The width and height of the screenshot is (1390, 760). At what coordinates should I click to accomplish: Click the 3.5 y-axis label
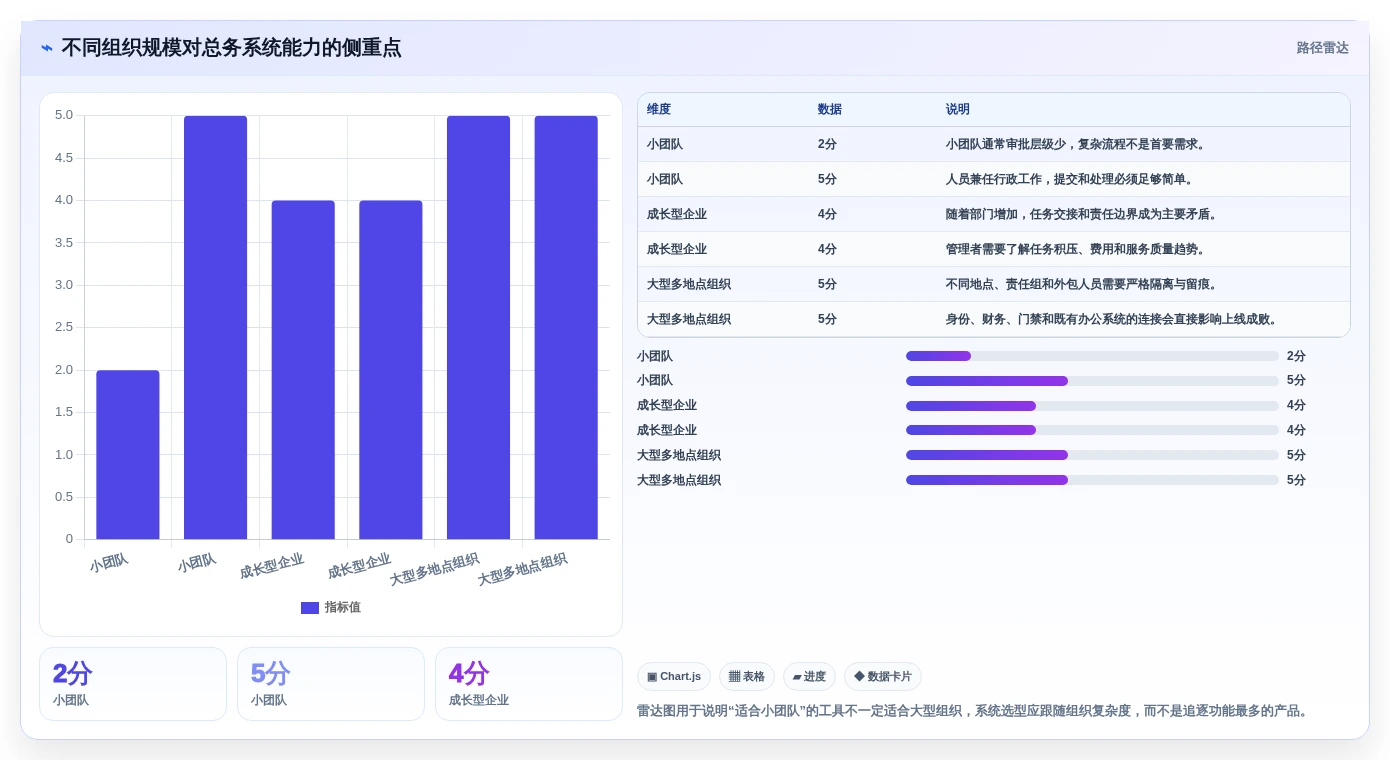(64, 242)
